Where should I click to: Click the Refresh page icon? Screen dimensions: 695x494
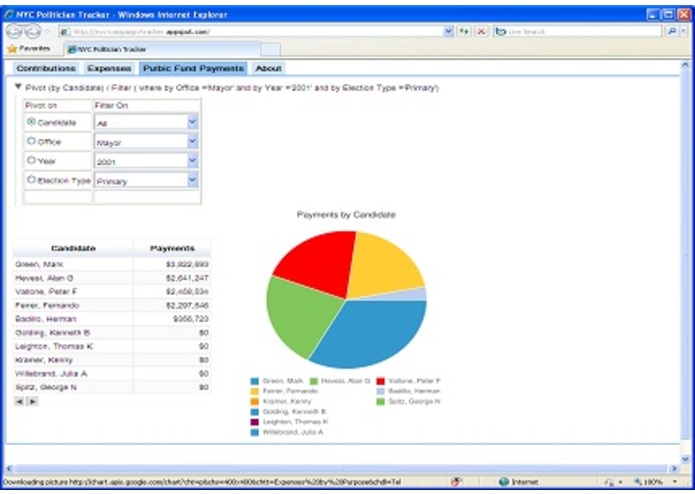464,31
